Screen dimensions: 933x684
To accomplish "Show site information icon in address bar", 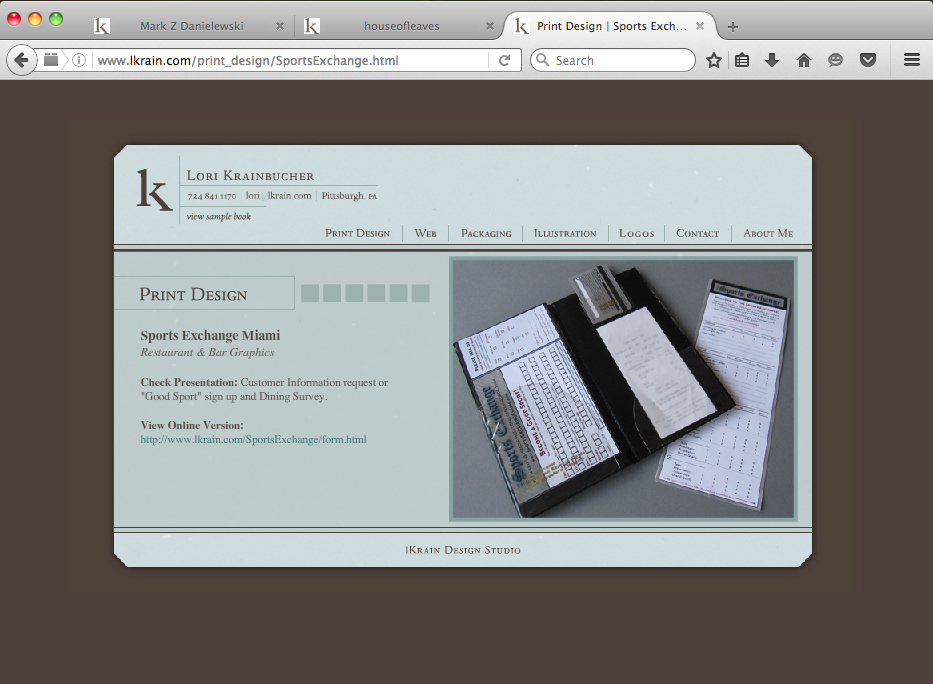I will click(x=79, y=60).
